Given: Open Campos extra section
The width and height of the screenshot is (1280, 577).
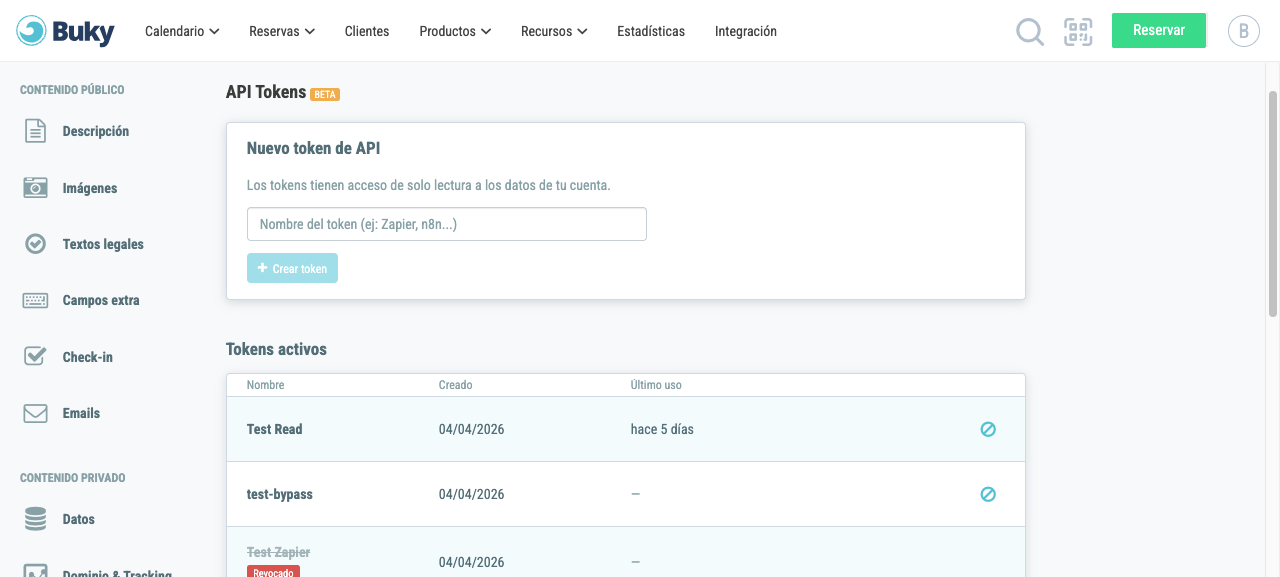Looking at the screenshot, I should tap(101, 300).
